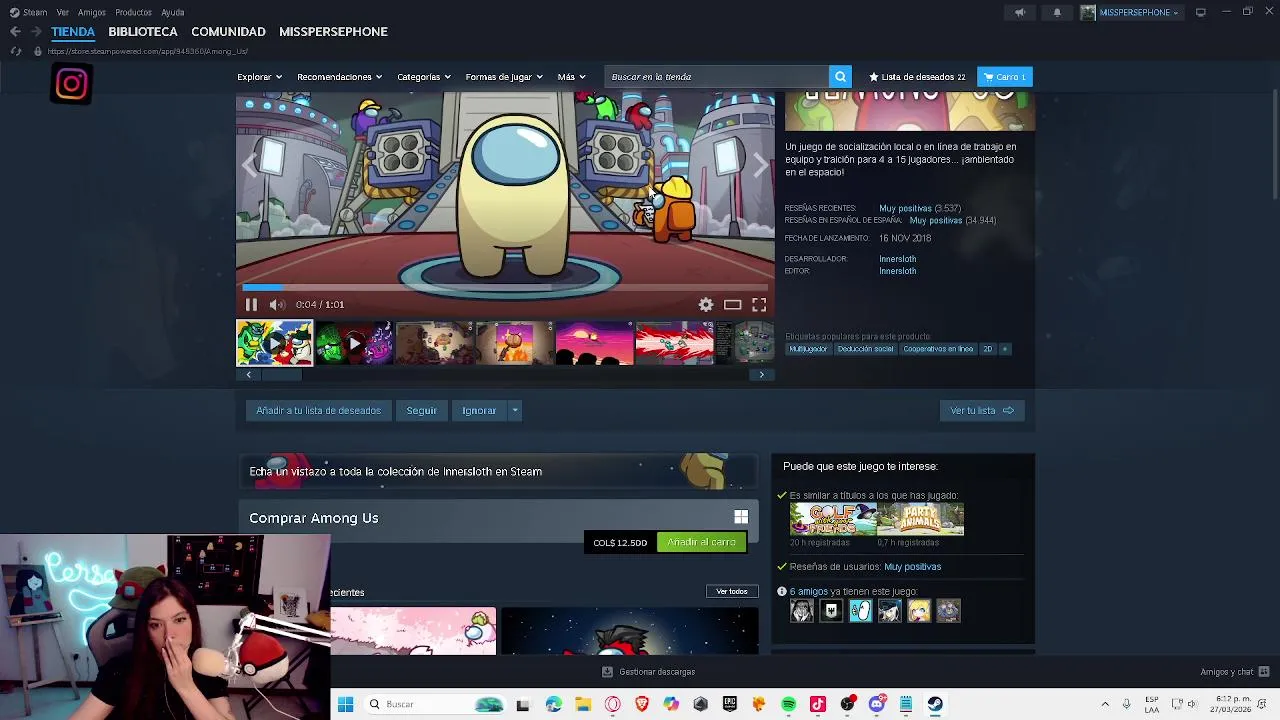Navigate back with the back arrow
1280x720 pixels.
pos(15,32)
